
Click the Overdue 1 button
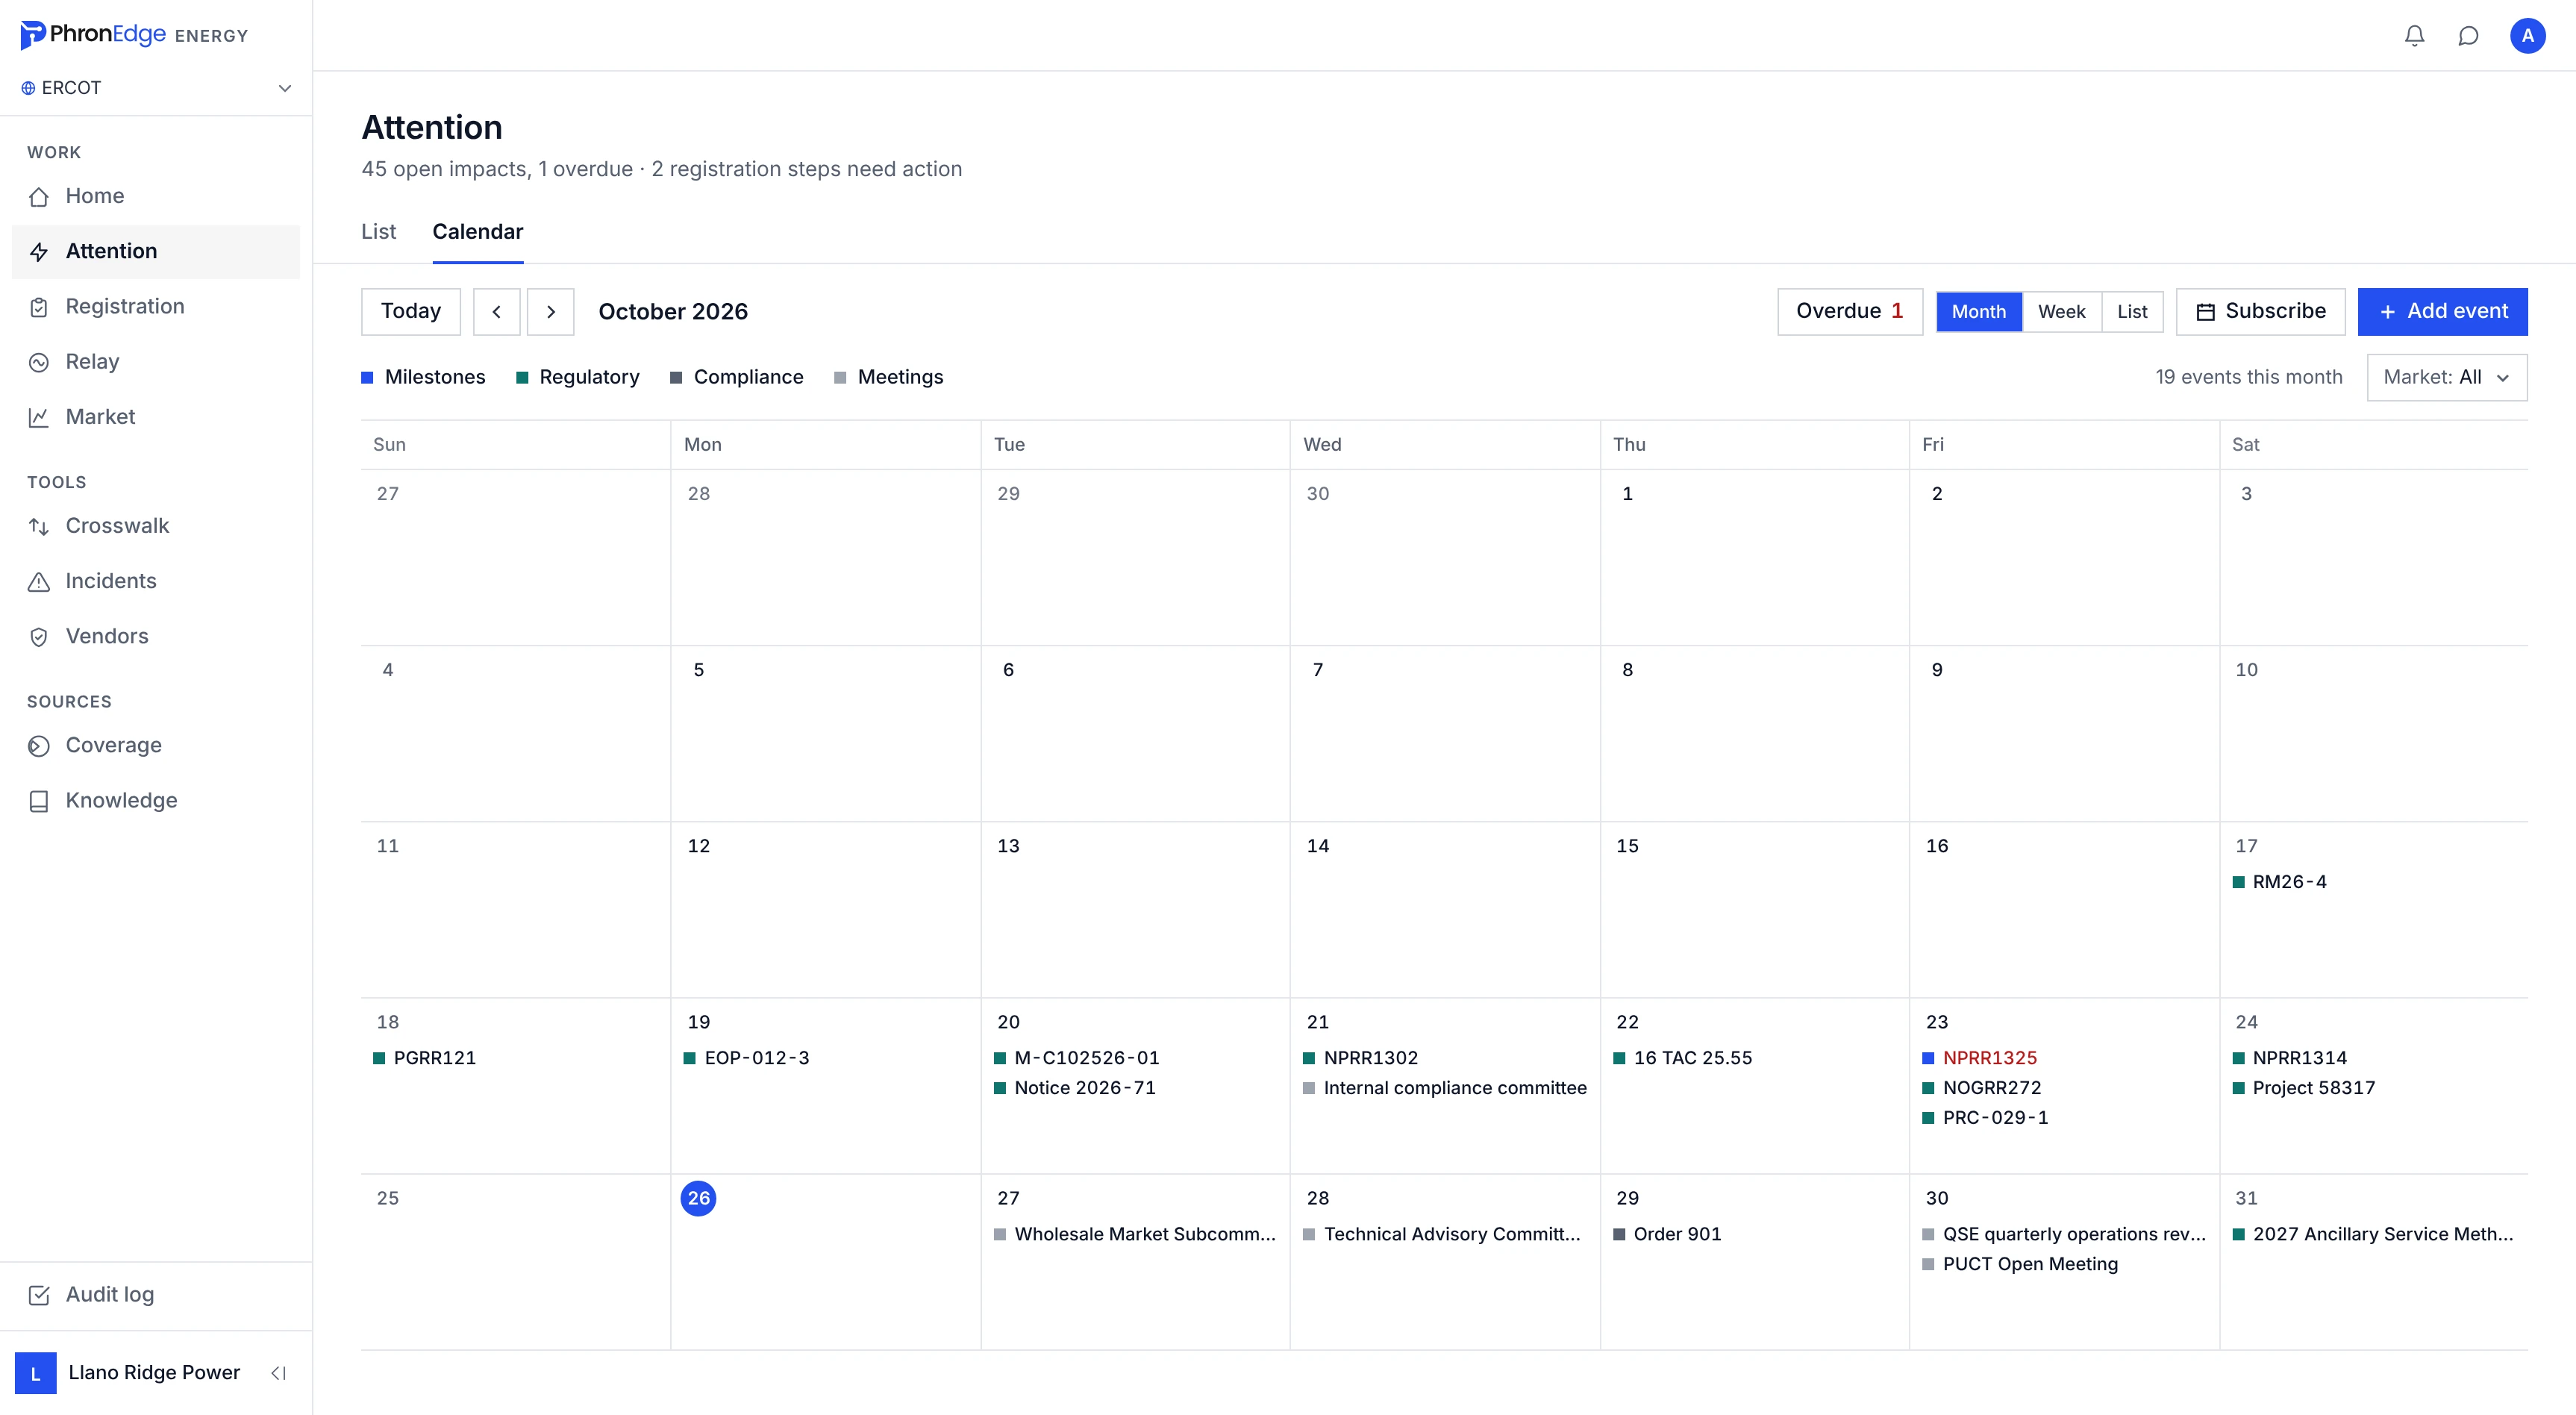click(x=1849, y=312)
